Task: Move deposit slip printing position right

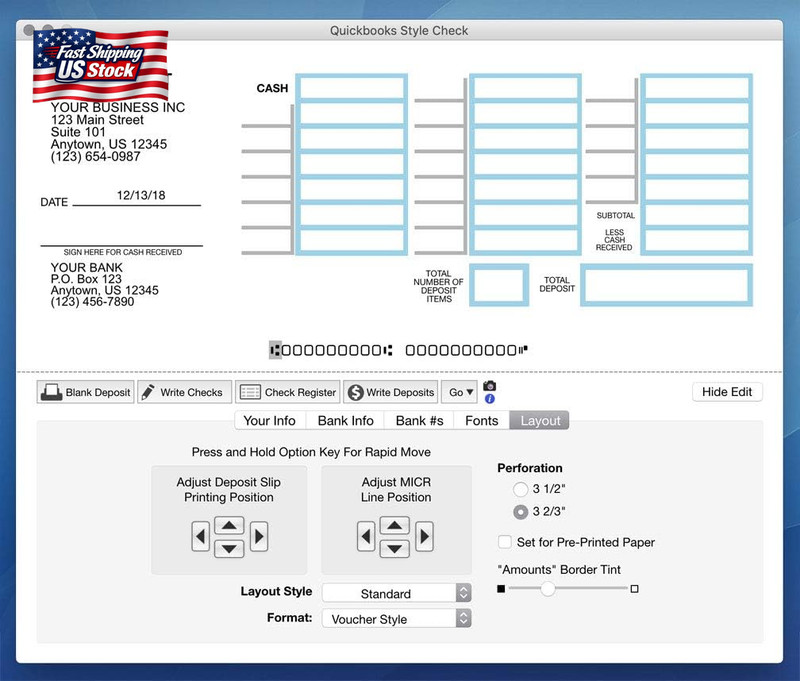Action: pyautogui.click(x=259, y=536)
